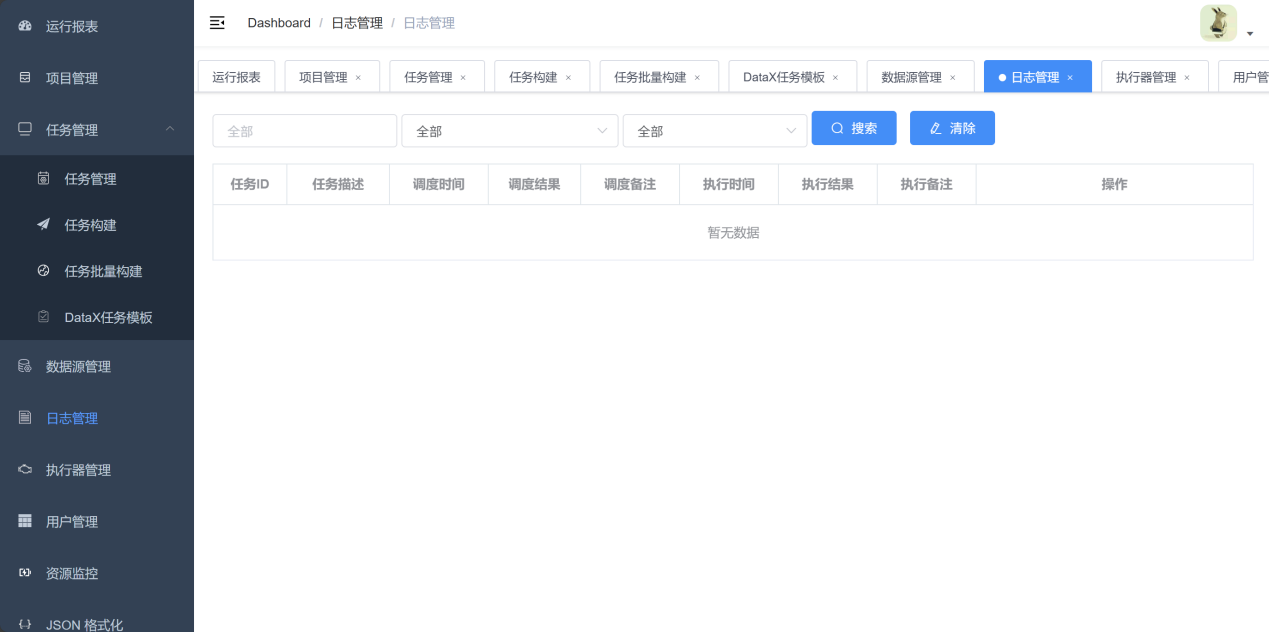The width and height of the screenshot is (1269, 632).
Task: Click the 项目管理 sidebar icon
Action: (25, 78)
